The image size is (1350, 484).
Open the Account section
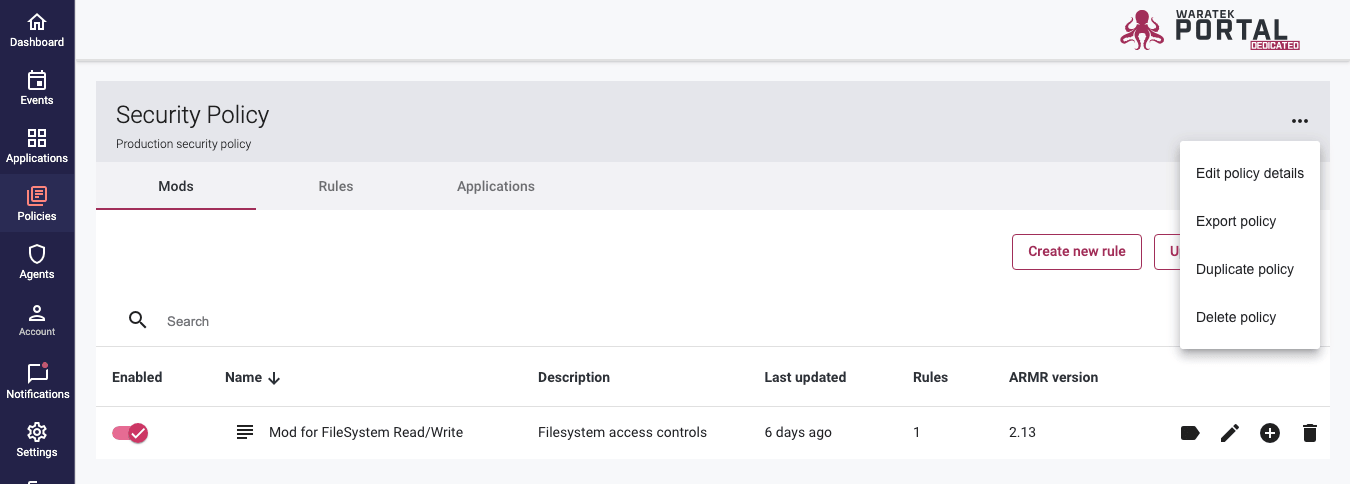(37, 320)
